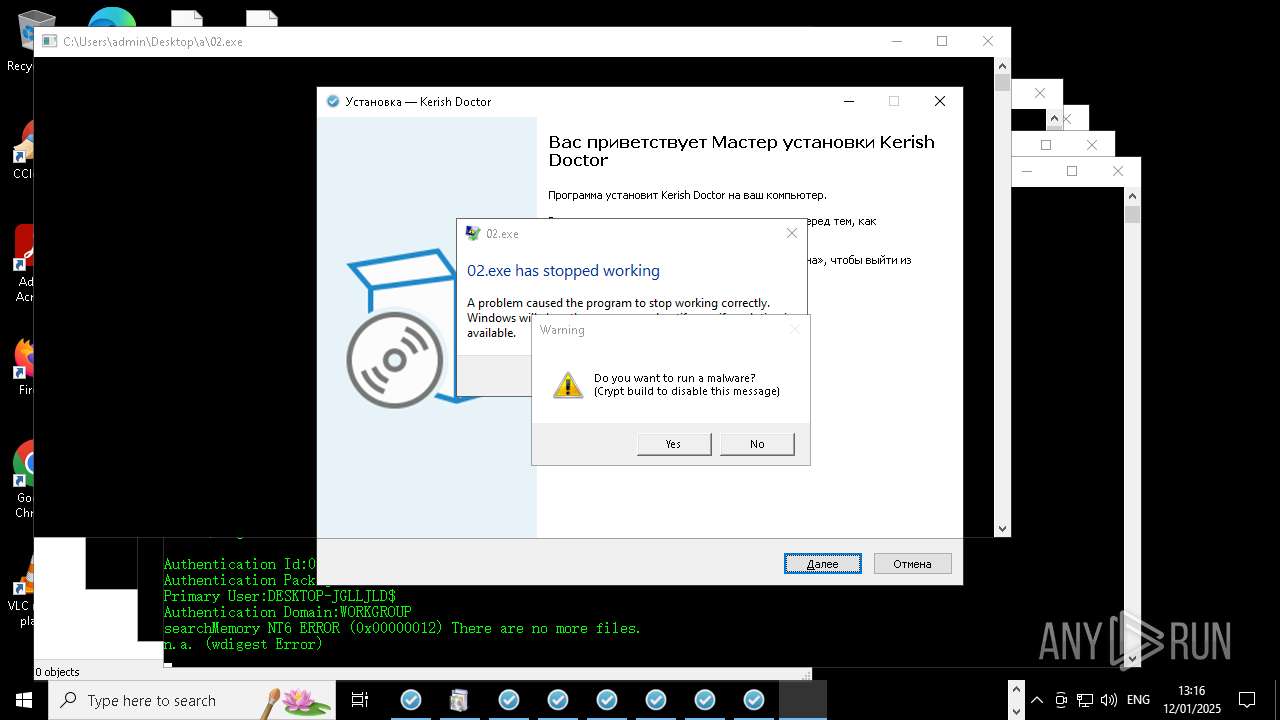Click the console icon in the 02.exe window title bar
Viewport: 1280px width, 720px height.
(49, 42)
